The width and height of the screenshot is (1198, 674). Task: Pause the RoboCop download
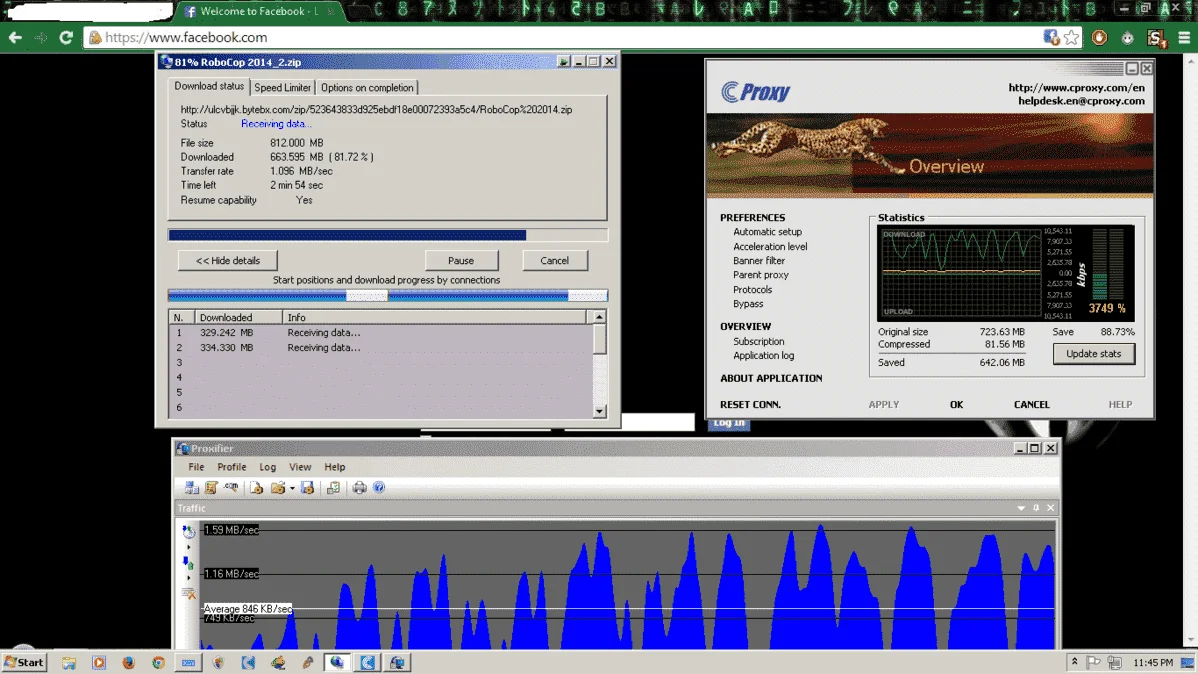[x=461, y=261]
